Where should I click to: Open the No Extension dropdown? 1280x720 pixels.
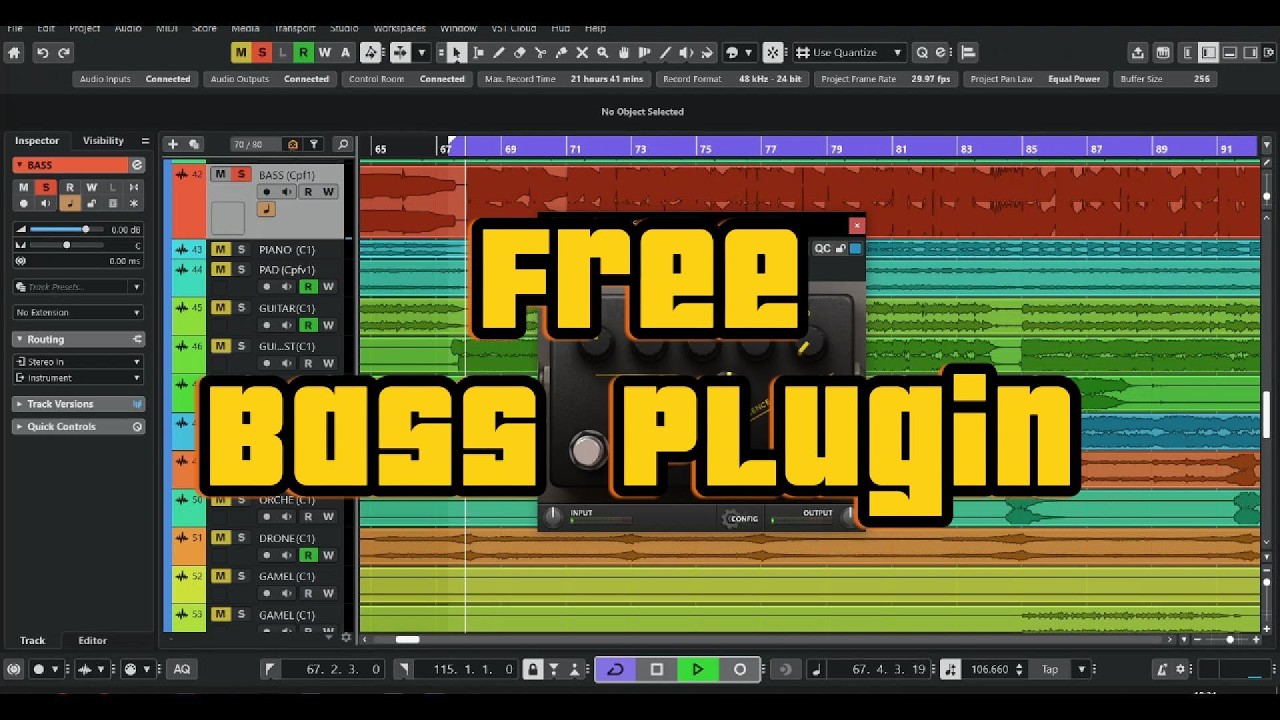78,313
